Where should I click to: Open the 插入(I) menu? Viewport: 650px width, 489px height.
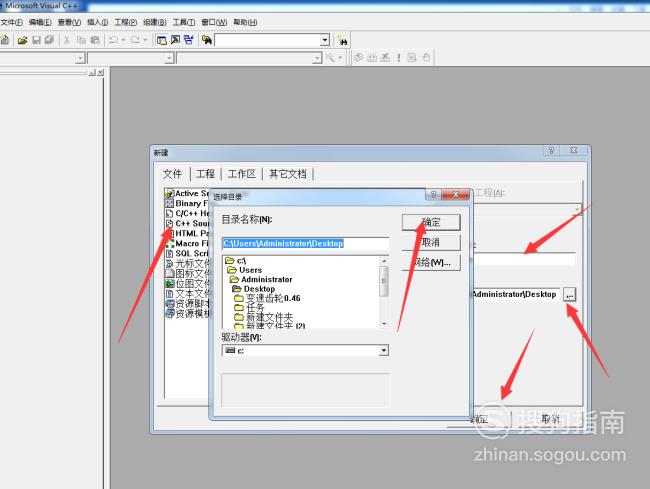(97, 22)
